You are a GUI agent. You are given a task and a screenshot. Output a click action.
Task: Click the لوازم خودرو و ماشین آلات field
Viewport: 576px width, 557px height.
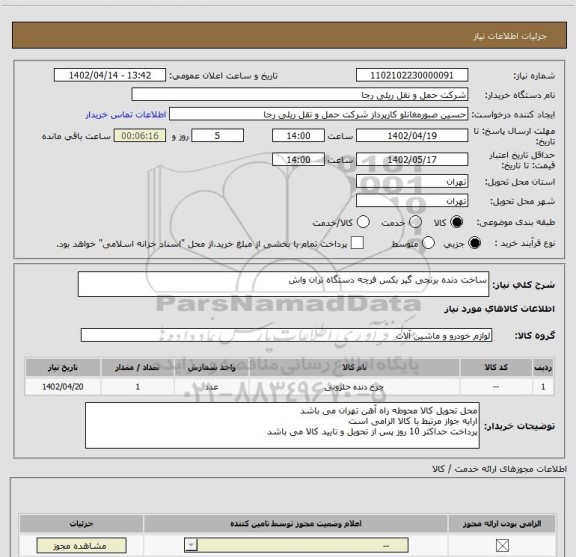(x=287, y=335)
